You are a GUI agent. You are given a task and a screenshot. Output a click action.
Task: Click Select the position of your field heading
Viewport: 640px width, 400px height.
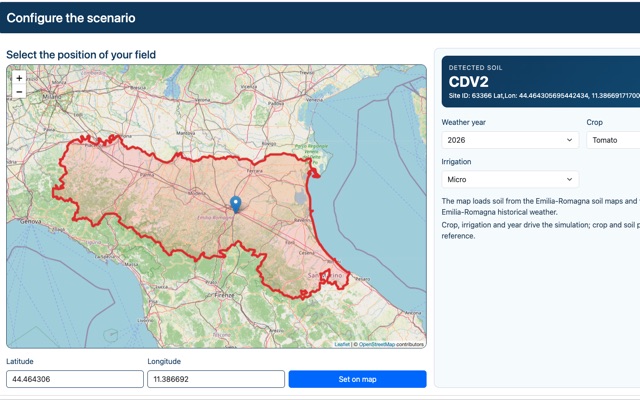[81, 55]
